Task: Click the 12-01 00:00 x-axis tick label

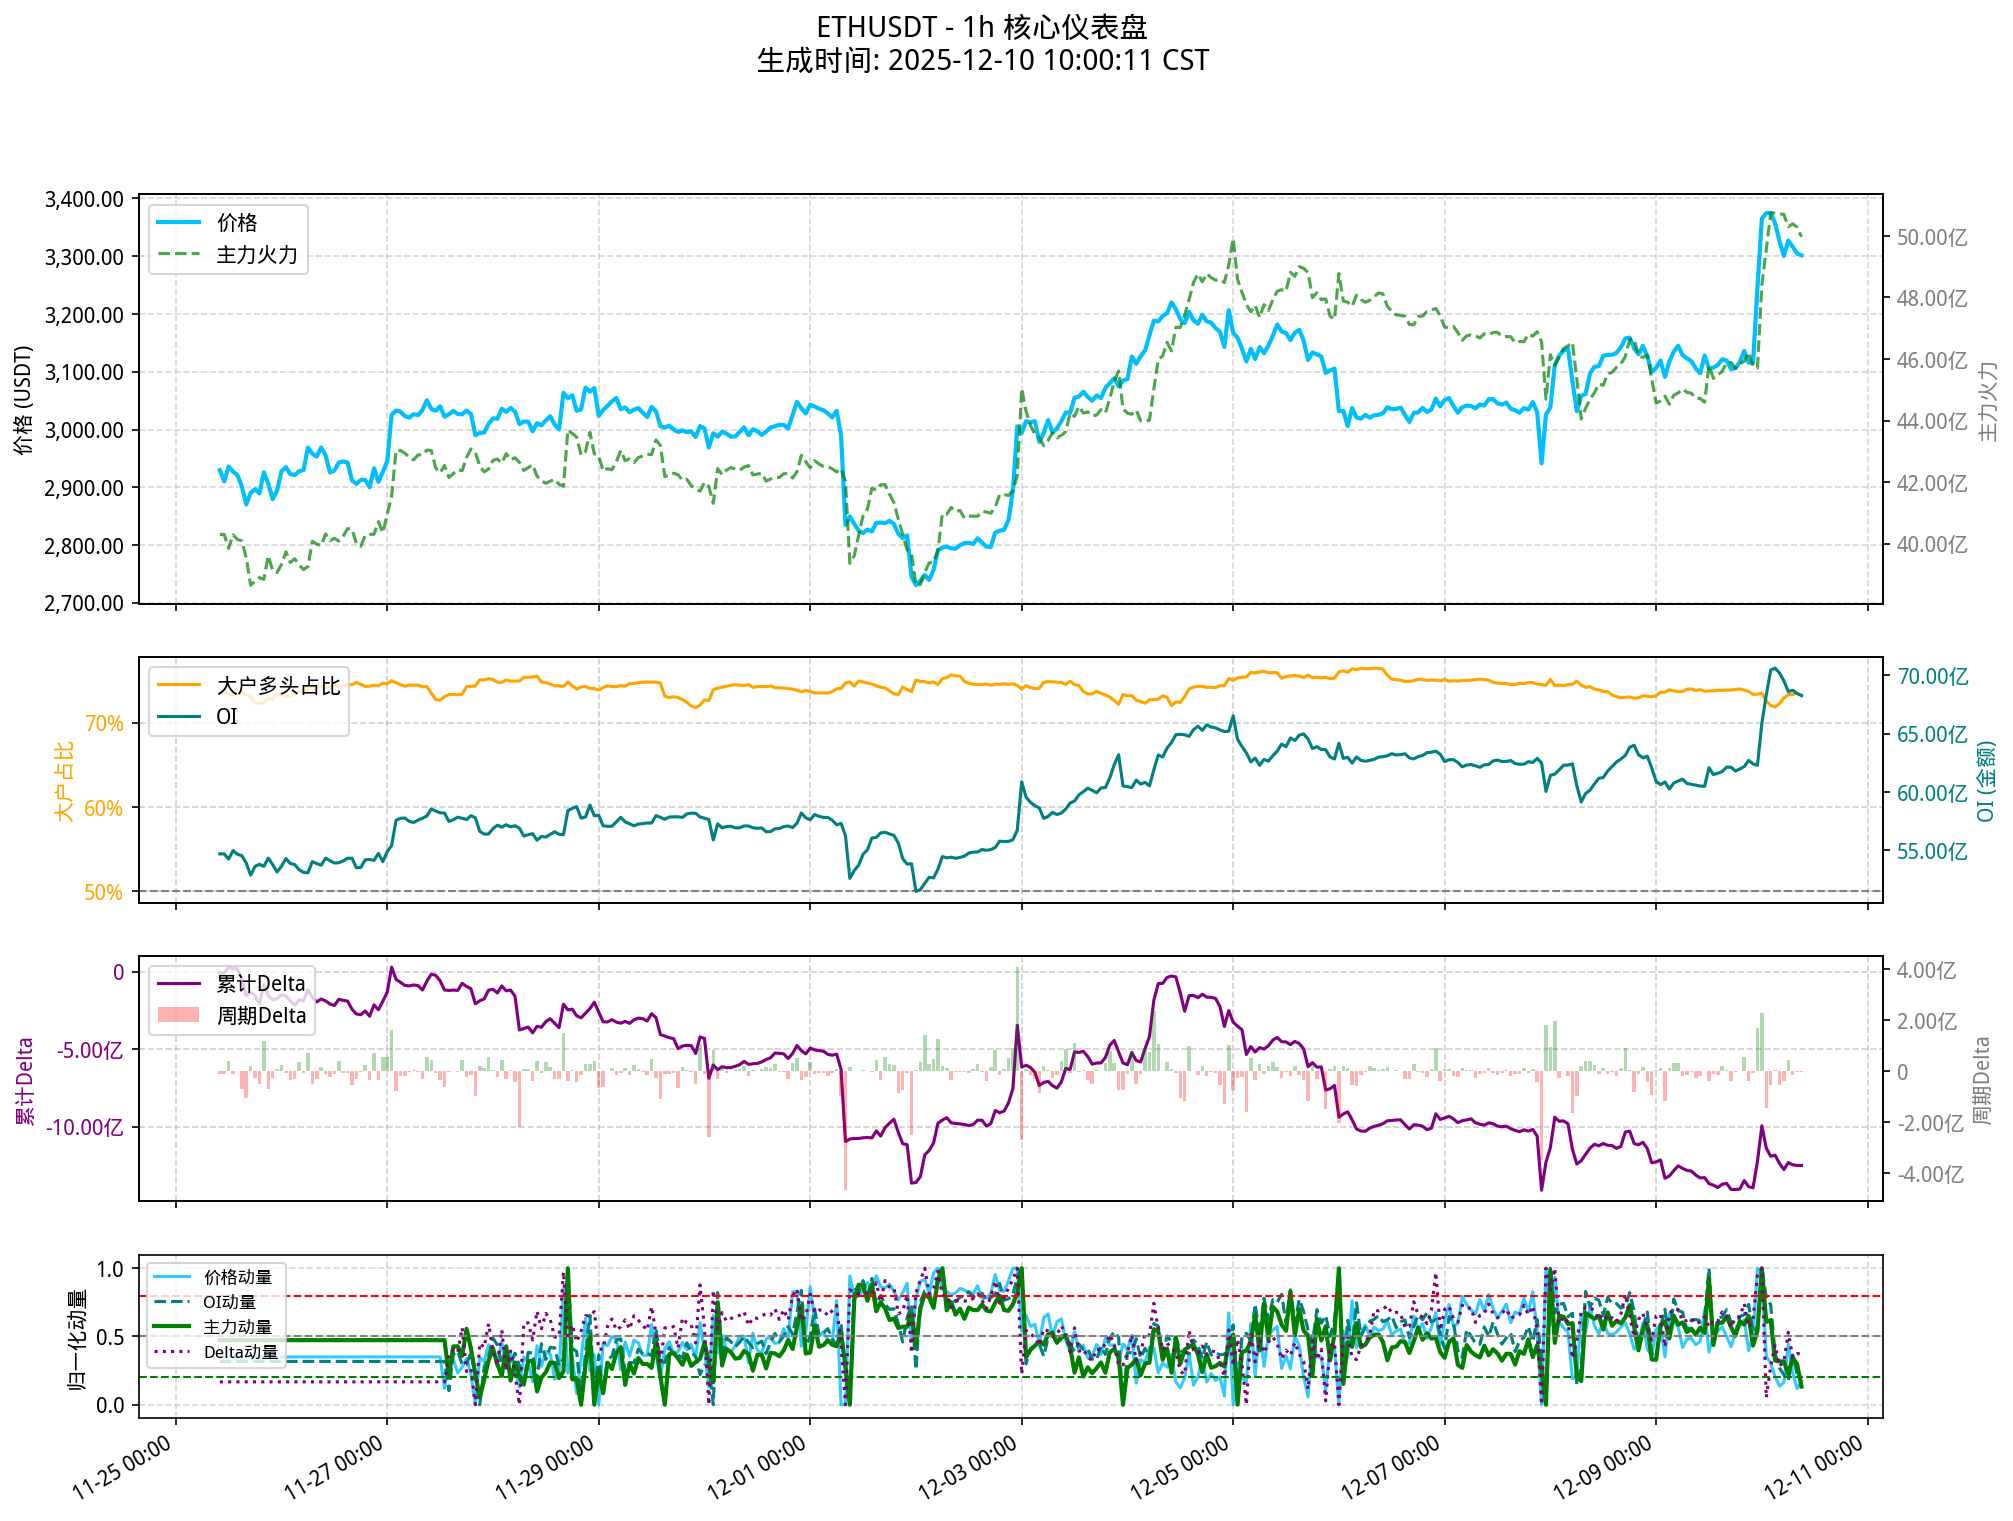Action: pyautogui.click(x=756, y=1467)
